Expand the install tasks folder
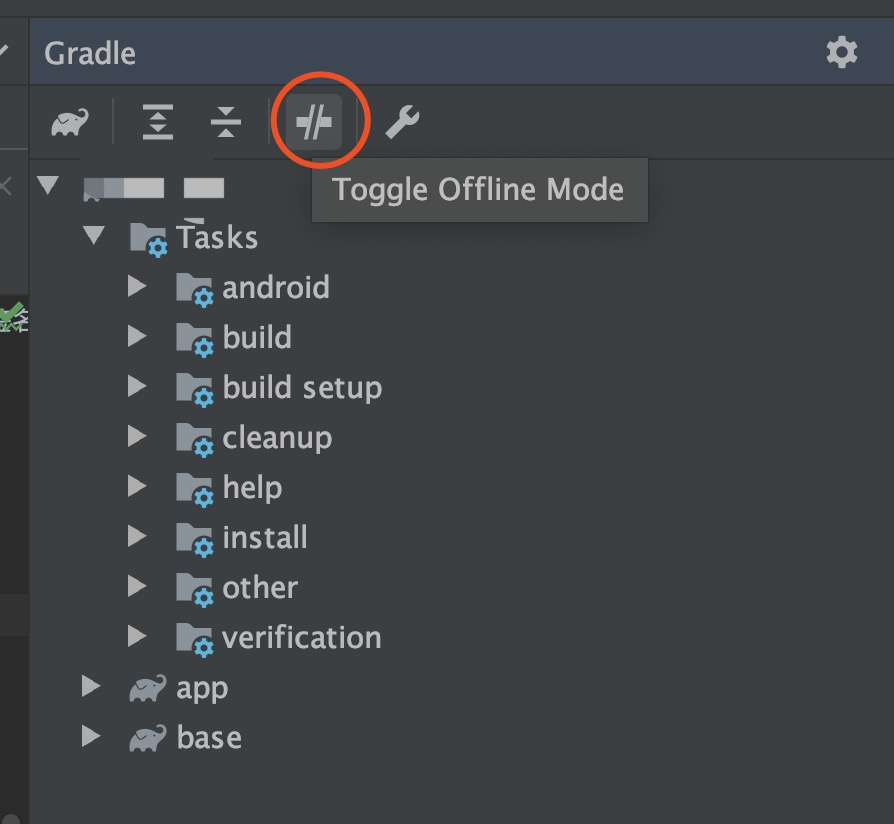Image resolution: width=894 pixels, height=824 pixels. point(137,537)
